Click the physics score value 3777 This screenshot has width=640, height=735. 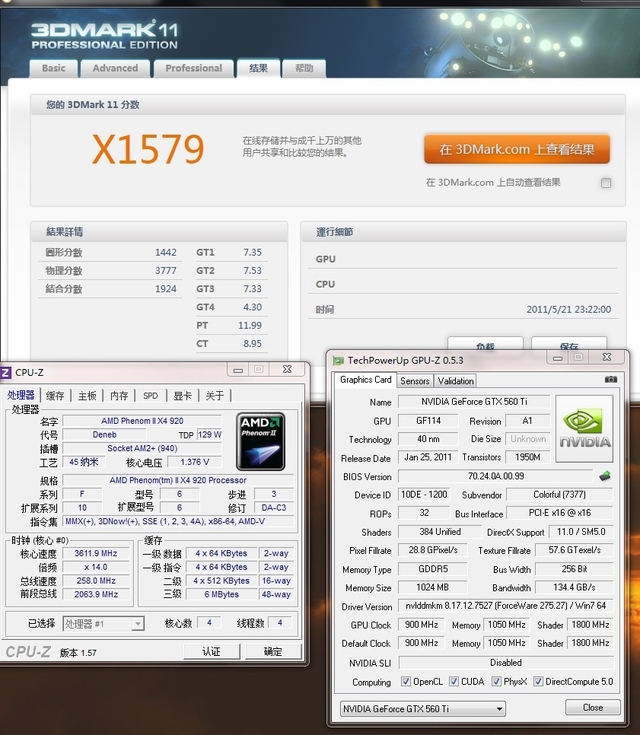pos(166,271)
